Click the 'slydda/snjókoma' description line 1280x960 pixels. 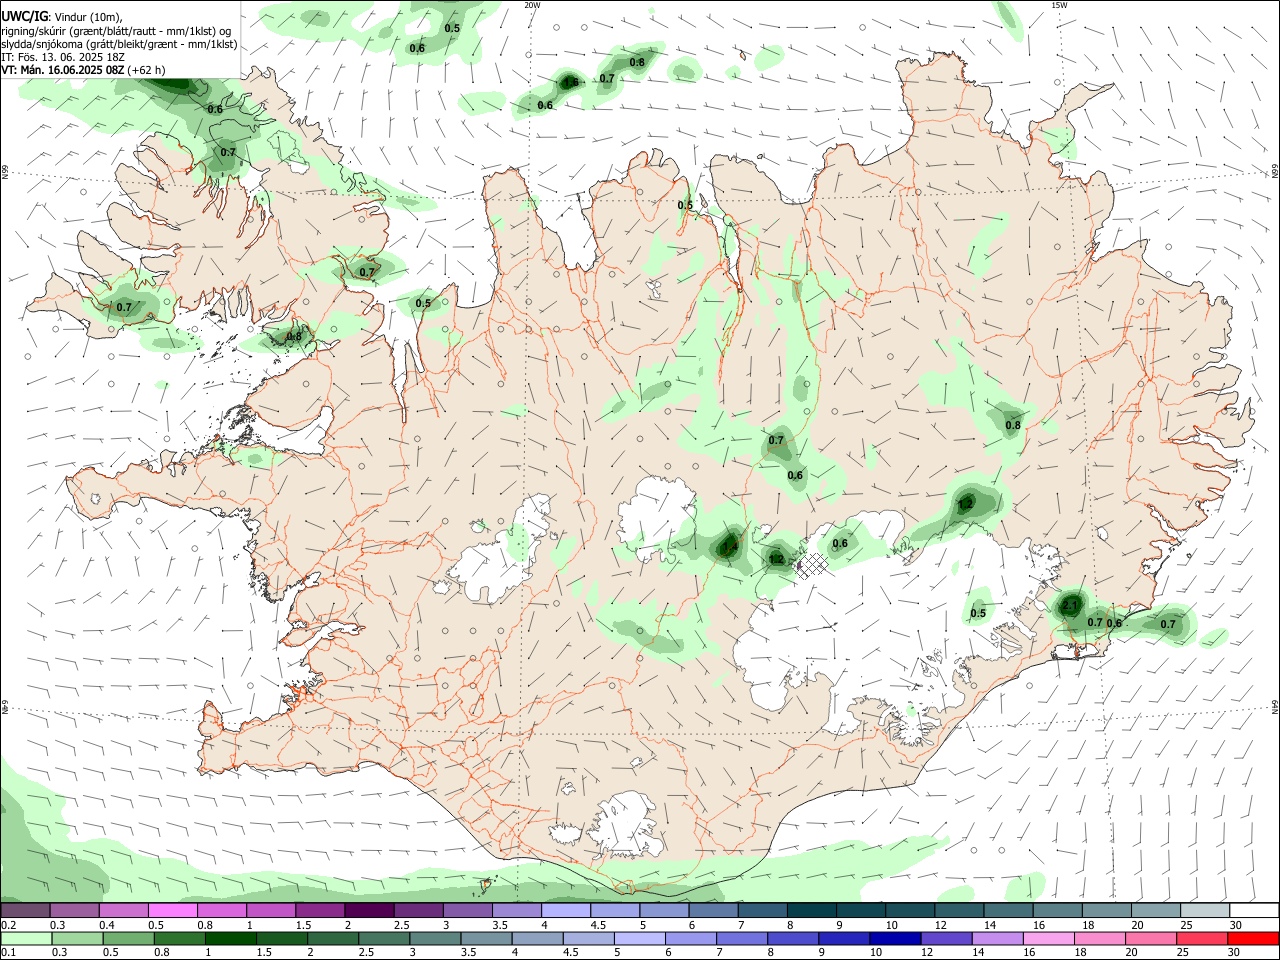click(x=119, y=44)
